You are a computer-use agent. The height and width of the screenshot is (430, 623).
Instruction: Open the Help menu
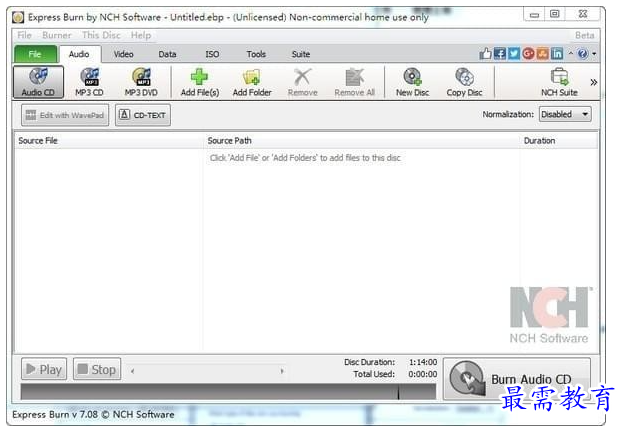tap(141, 35)
